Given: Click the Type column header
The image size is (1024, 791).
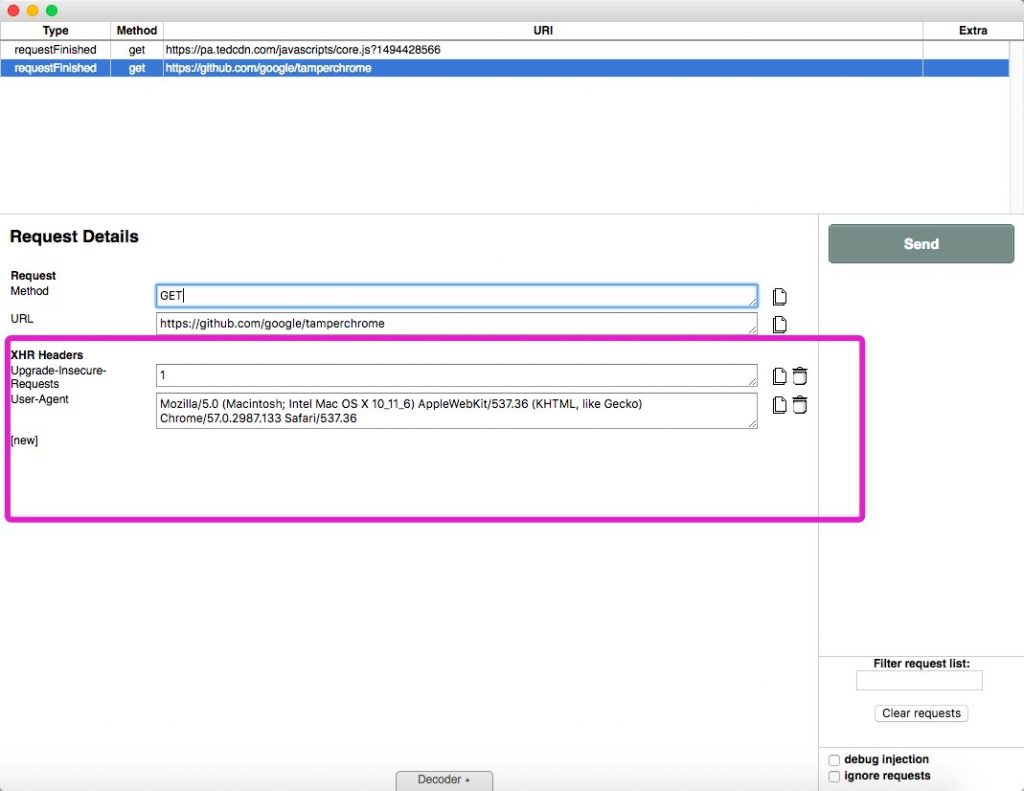Looking at the screenshot, I should [x=56, y=31].
